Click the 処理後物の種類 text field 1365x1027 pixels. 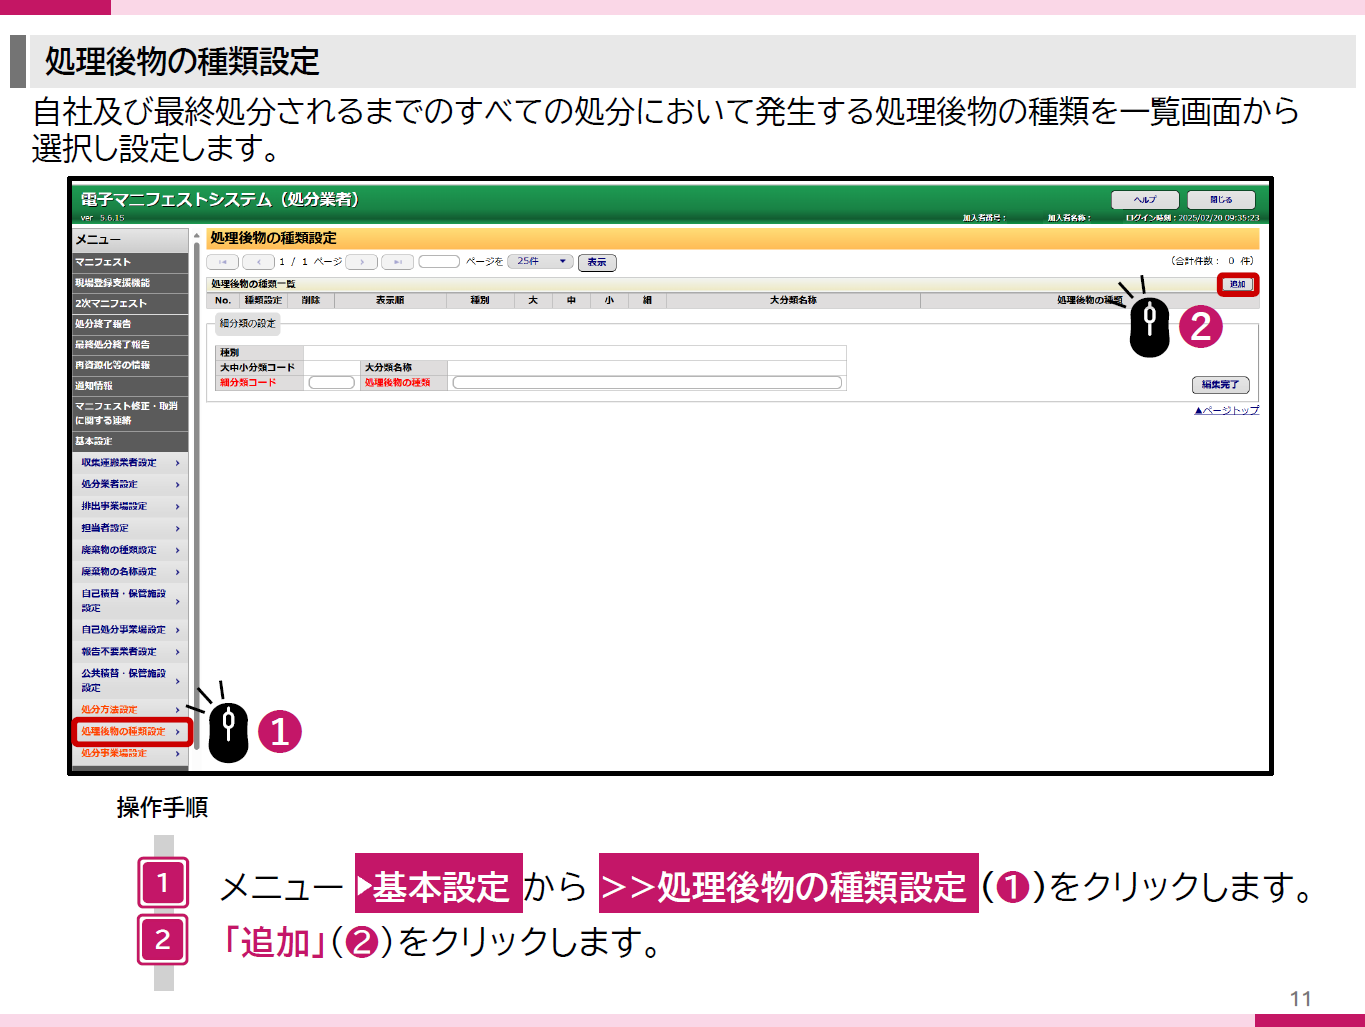click(647, 382)
